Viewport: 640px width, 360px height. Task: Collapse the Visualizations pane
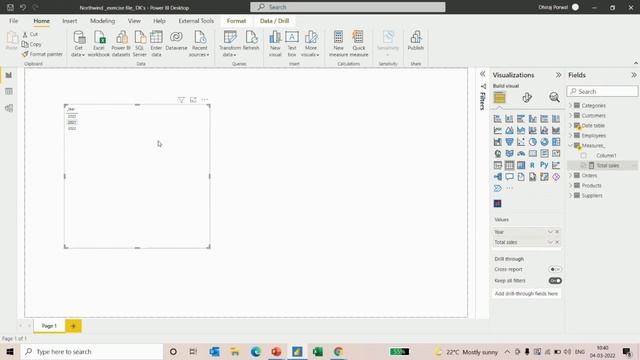[558, 75]
